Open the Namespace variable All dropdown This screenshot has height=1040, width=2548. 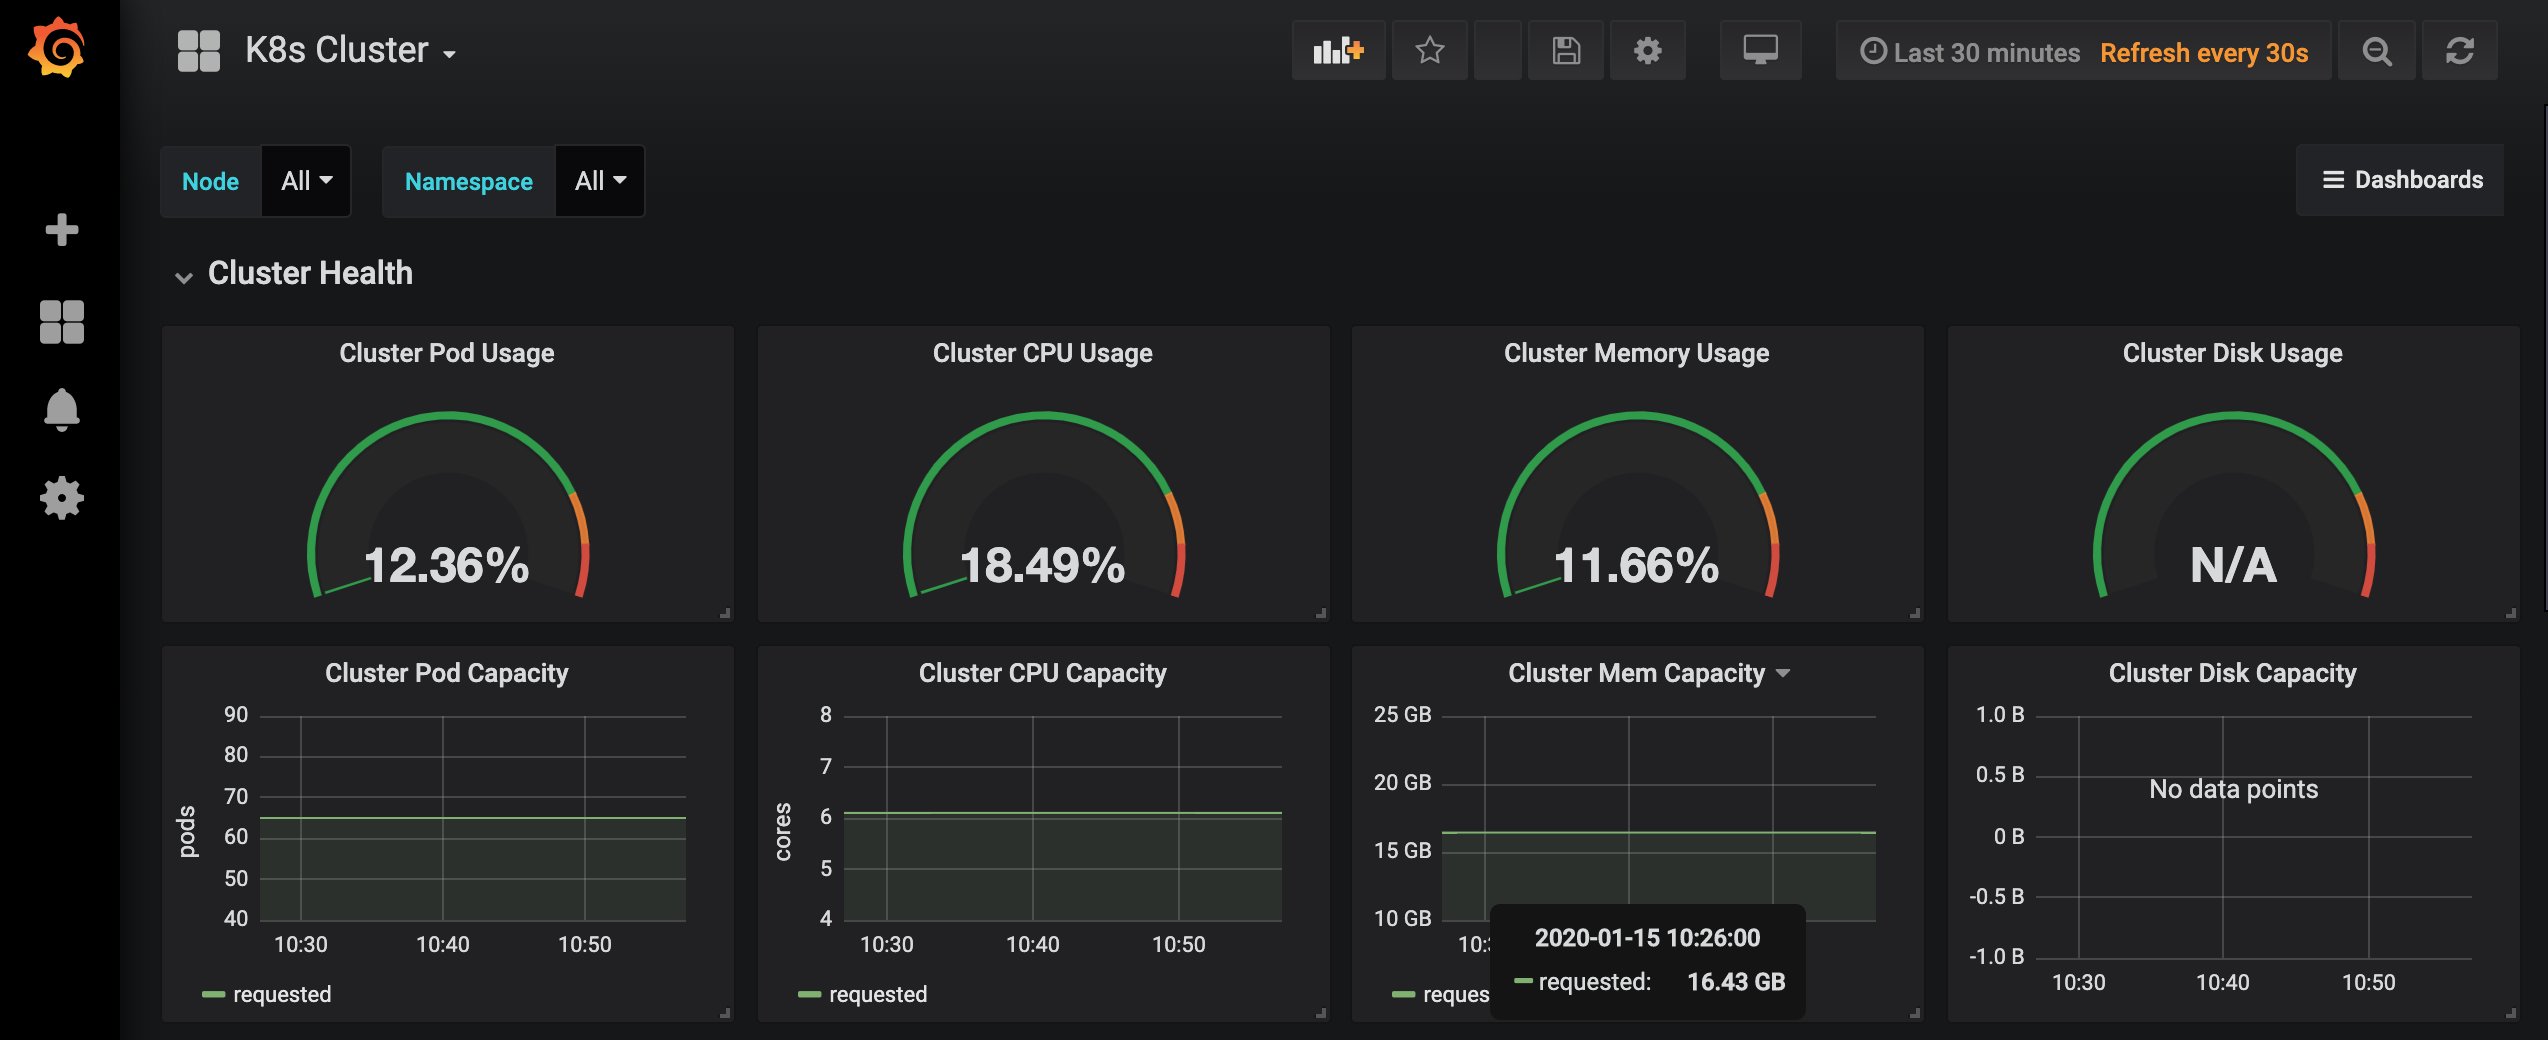pyautogui.click(x=600, y=181)
